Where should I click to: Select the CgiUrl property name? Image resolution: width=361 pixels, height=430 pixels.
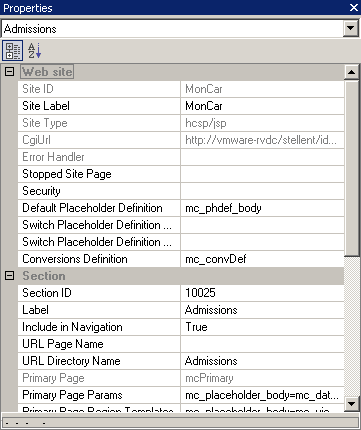point(36,140)
